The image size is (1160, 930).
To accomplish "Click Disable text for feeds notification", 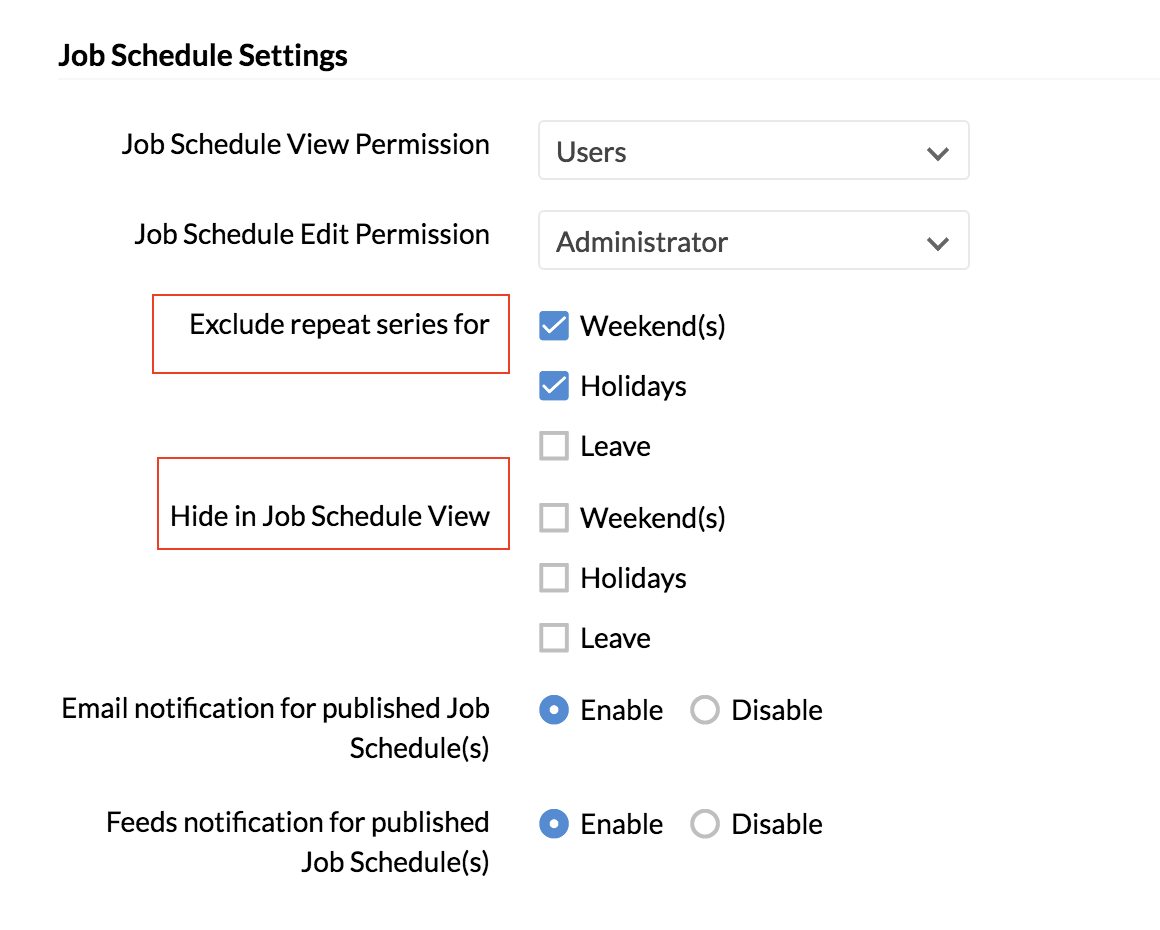I will (x=777, y=823).
